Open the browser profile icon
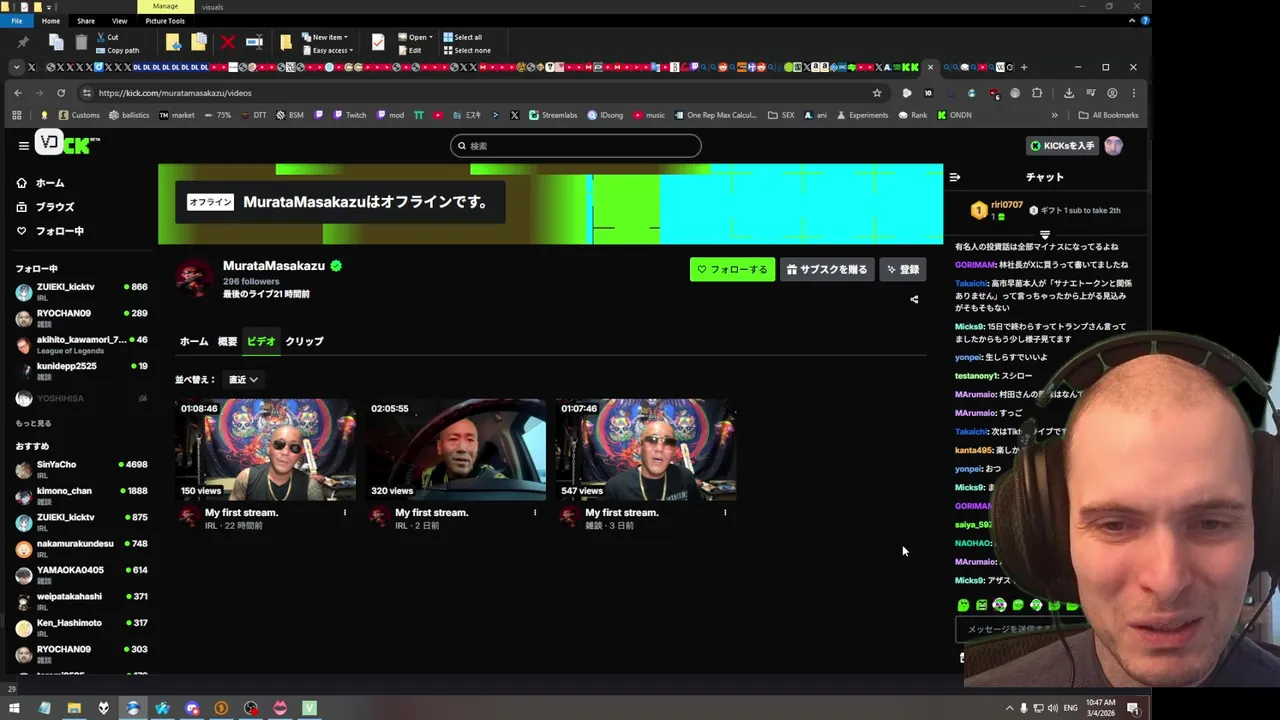Image resolution: width=1280 pixels, height=720 pixels. (1112, 93)
